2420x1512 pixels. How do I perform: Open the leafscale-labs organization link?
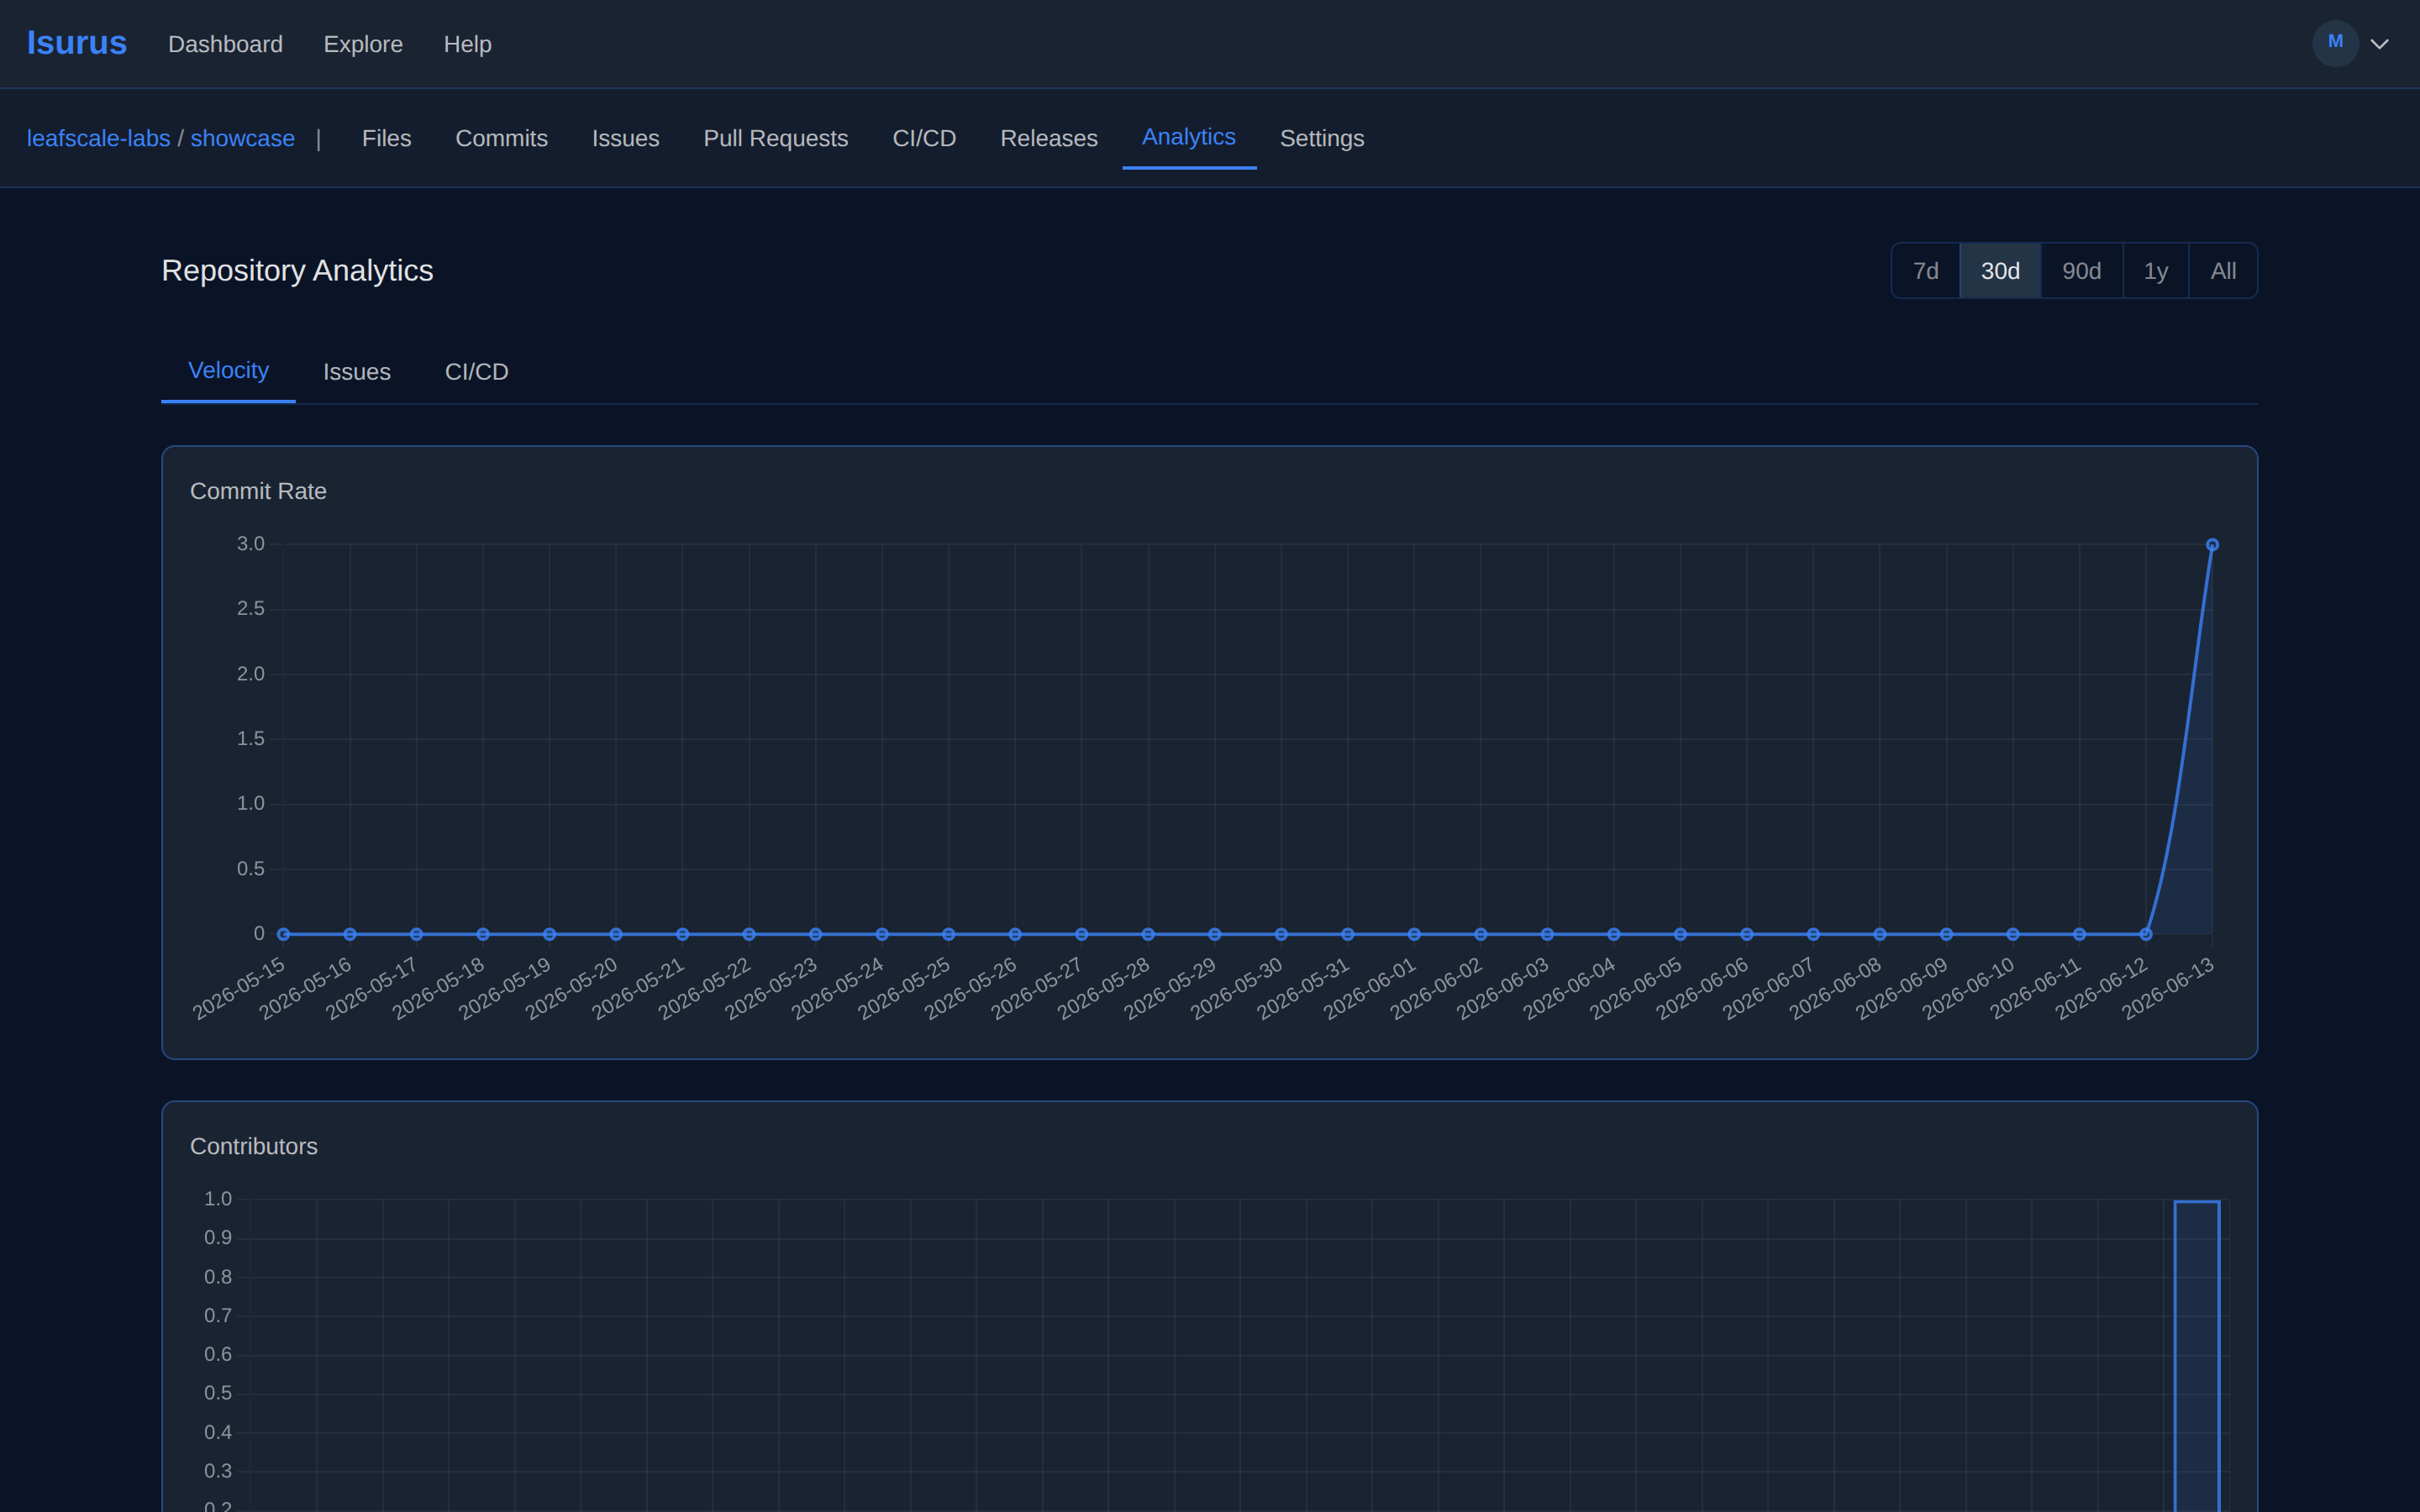[98, 138]
